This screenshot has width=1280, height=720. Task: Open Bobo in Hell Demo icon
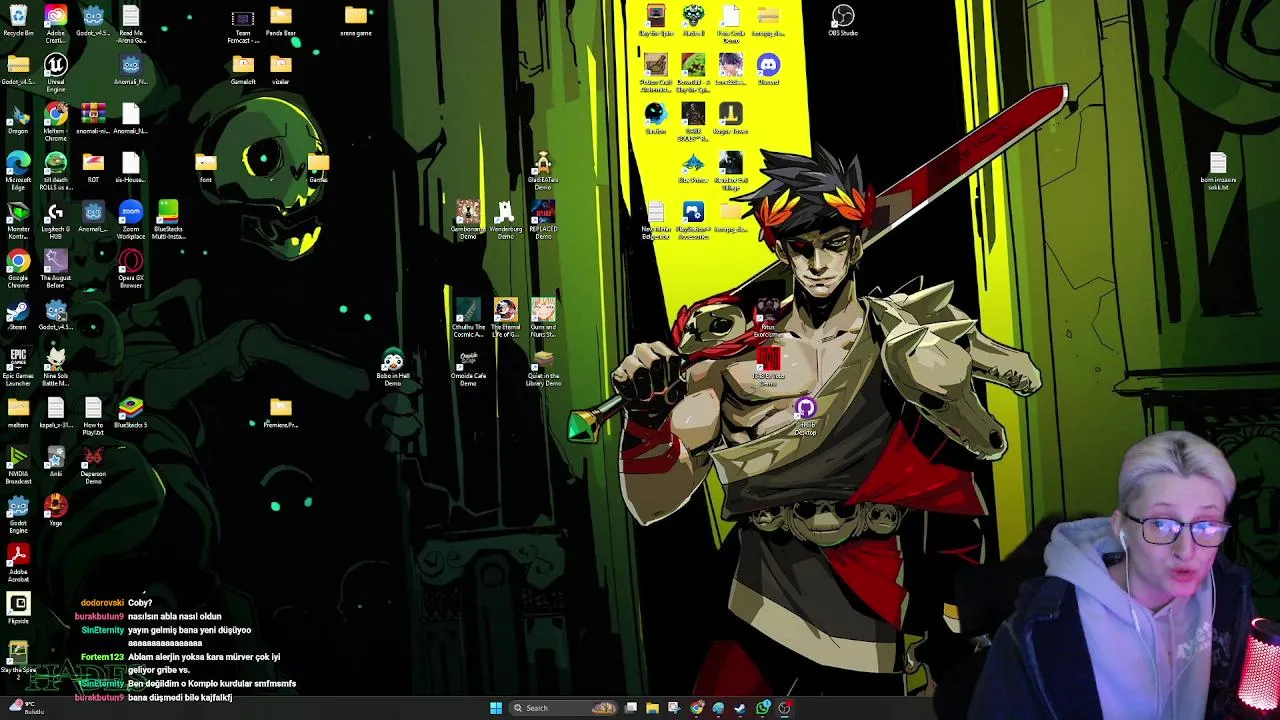pos(393,367)
